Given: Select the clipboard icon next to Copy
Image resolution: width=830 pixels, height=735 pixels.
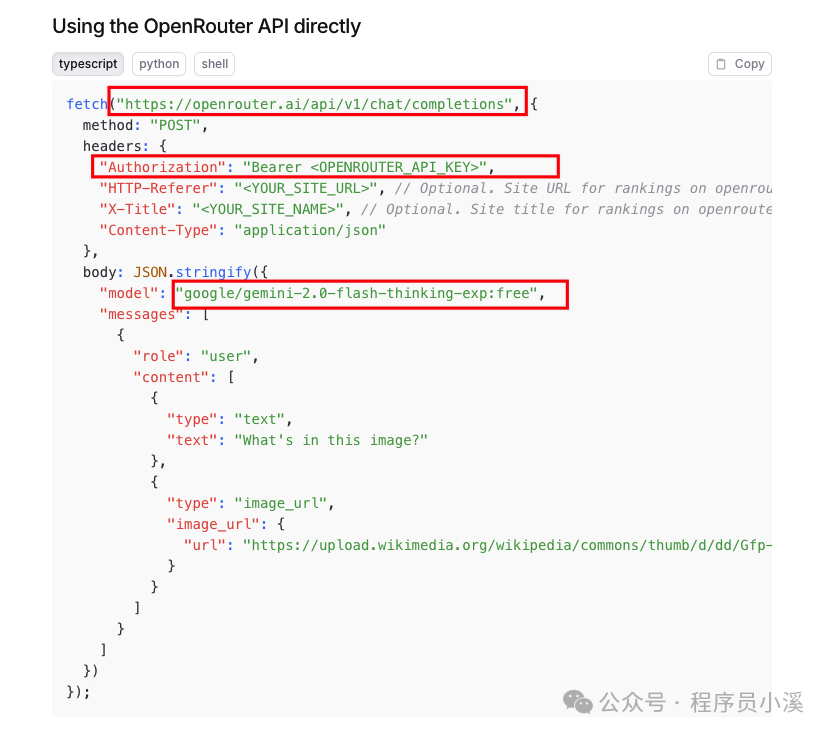Looking at the screenshot, I should (722, 64).
